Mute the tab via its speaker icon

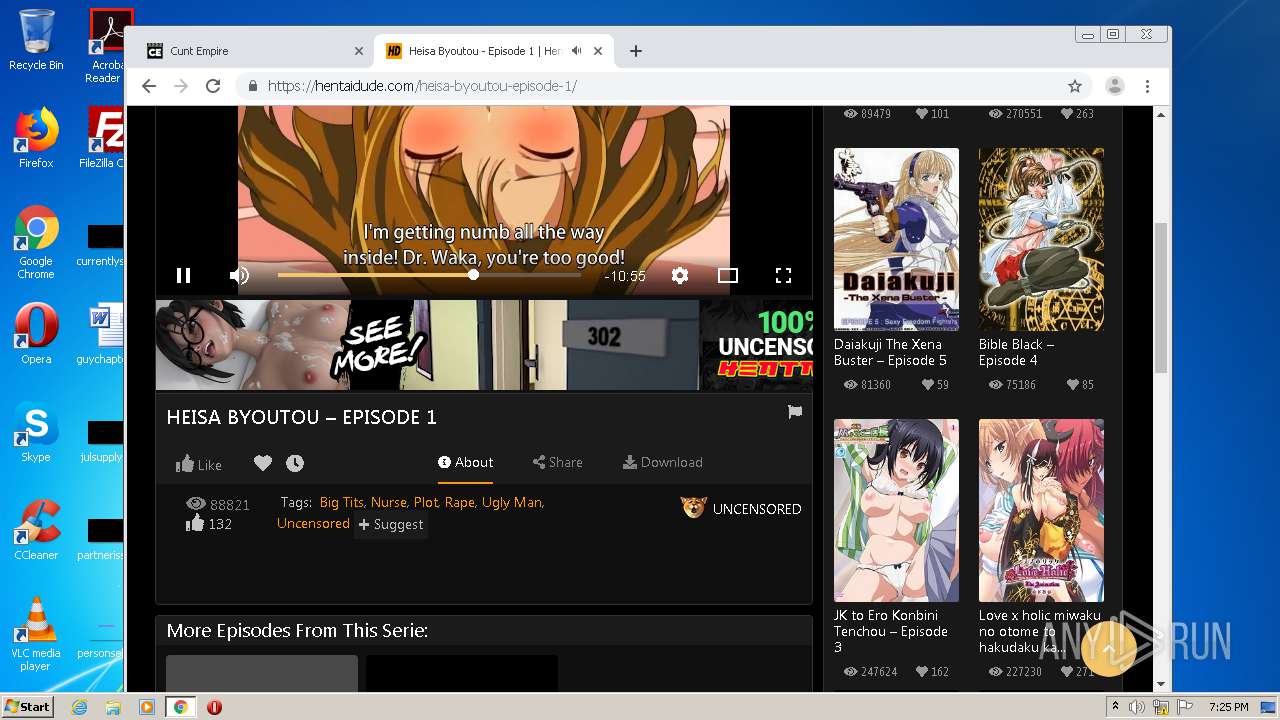coord(577,51)
